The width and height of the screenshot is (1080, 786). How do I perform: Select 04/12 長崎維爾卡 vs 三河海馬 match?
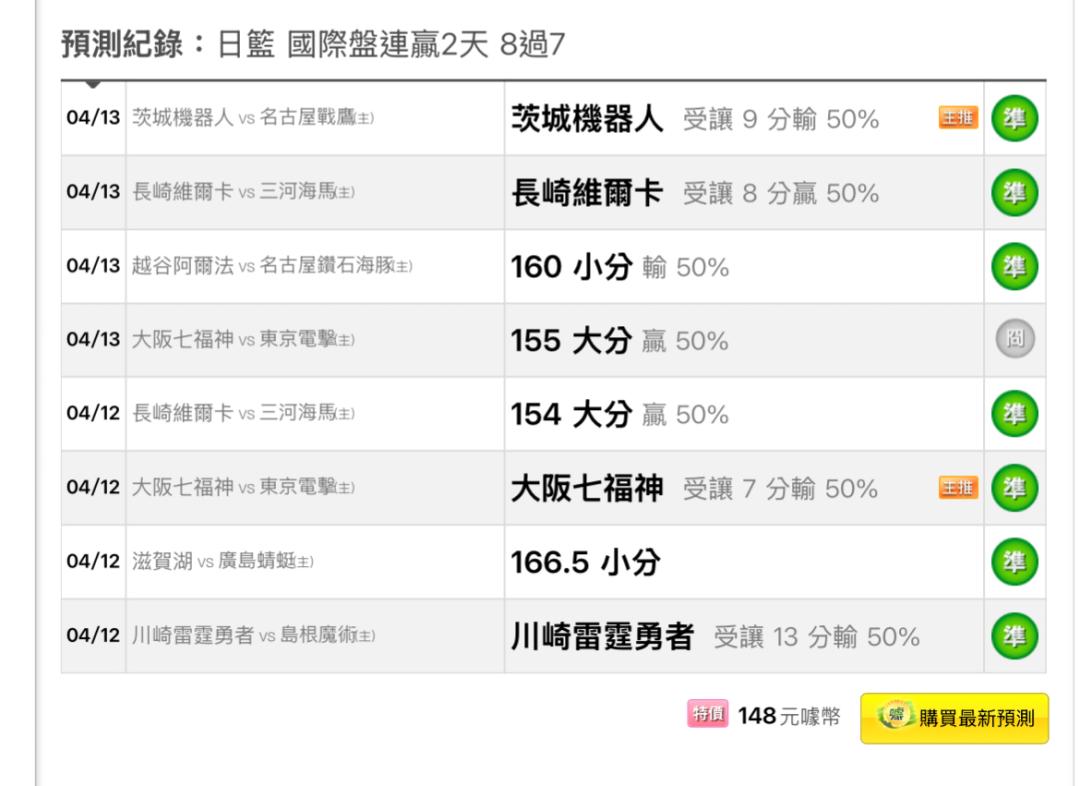click(243, 413)
